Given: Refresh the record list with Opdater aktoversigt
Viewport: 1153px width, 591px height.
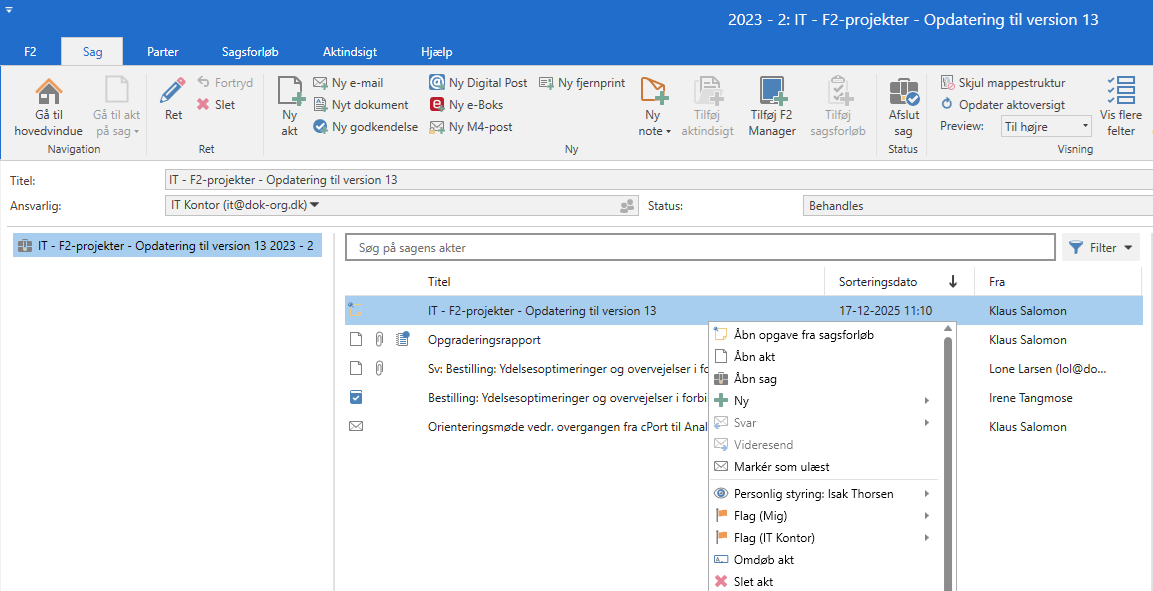Looking at the screenshot, I should tap(1003, 104).
